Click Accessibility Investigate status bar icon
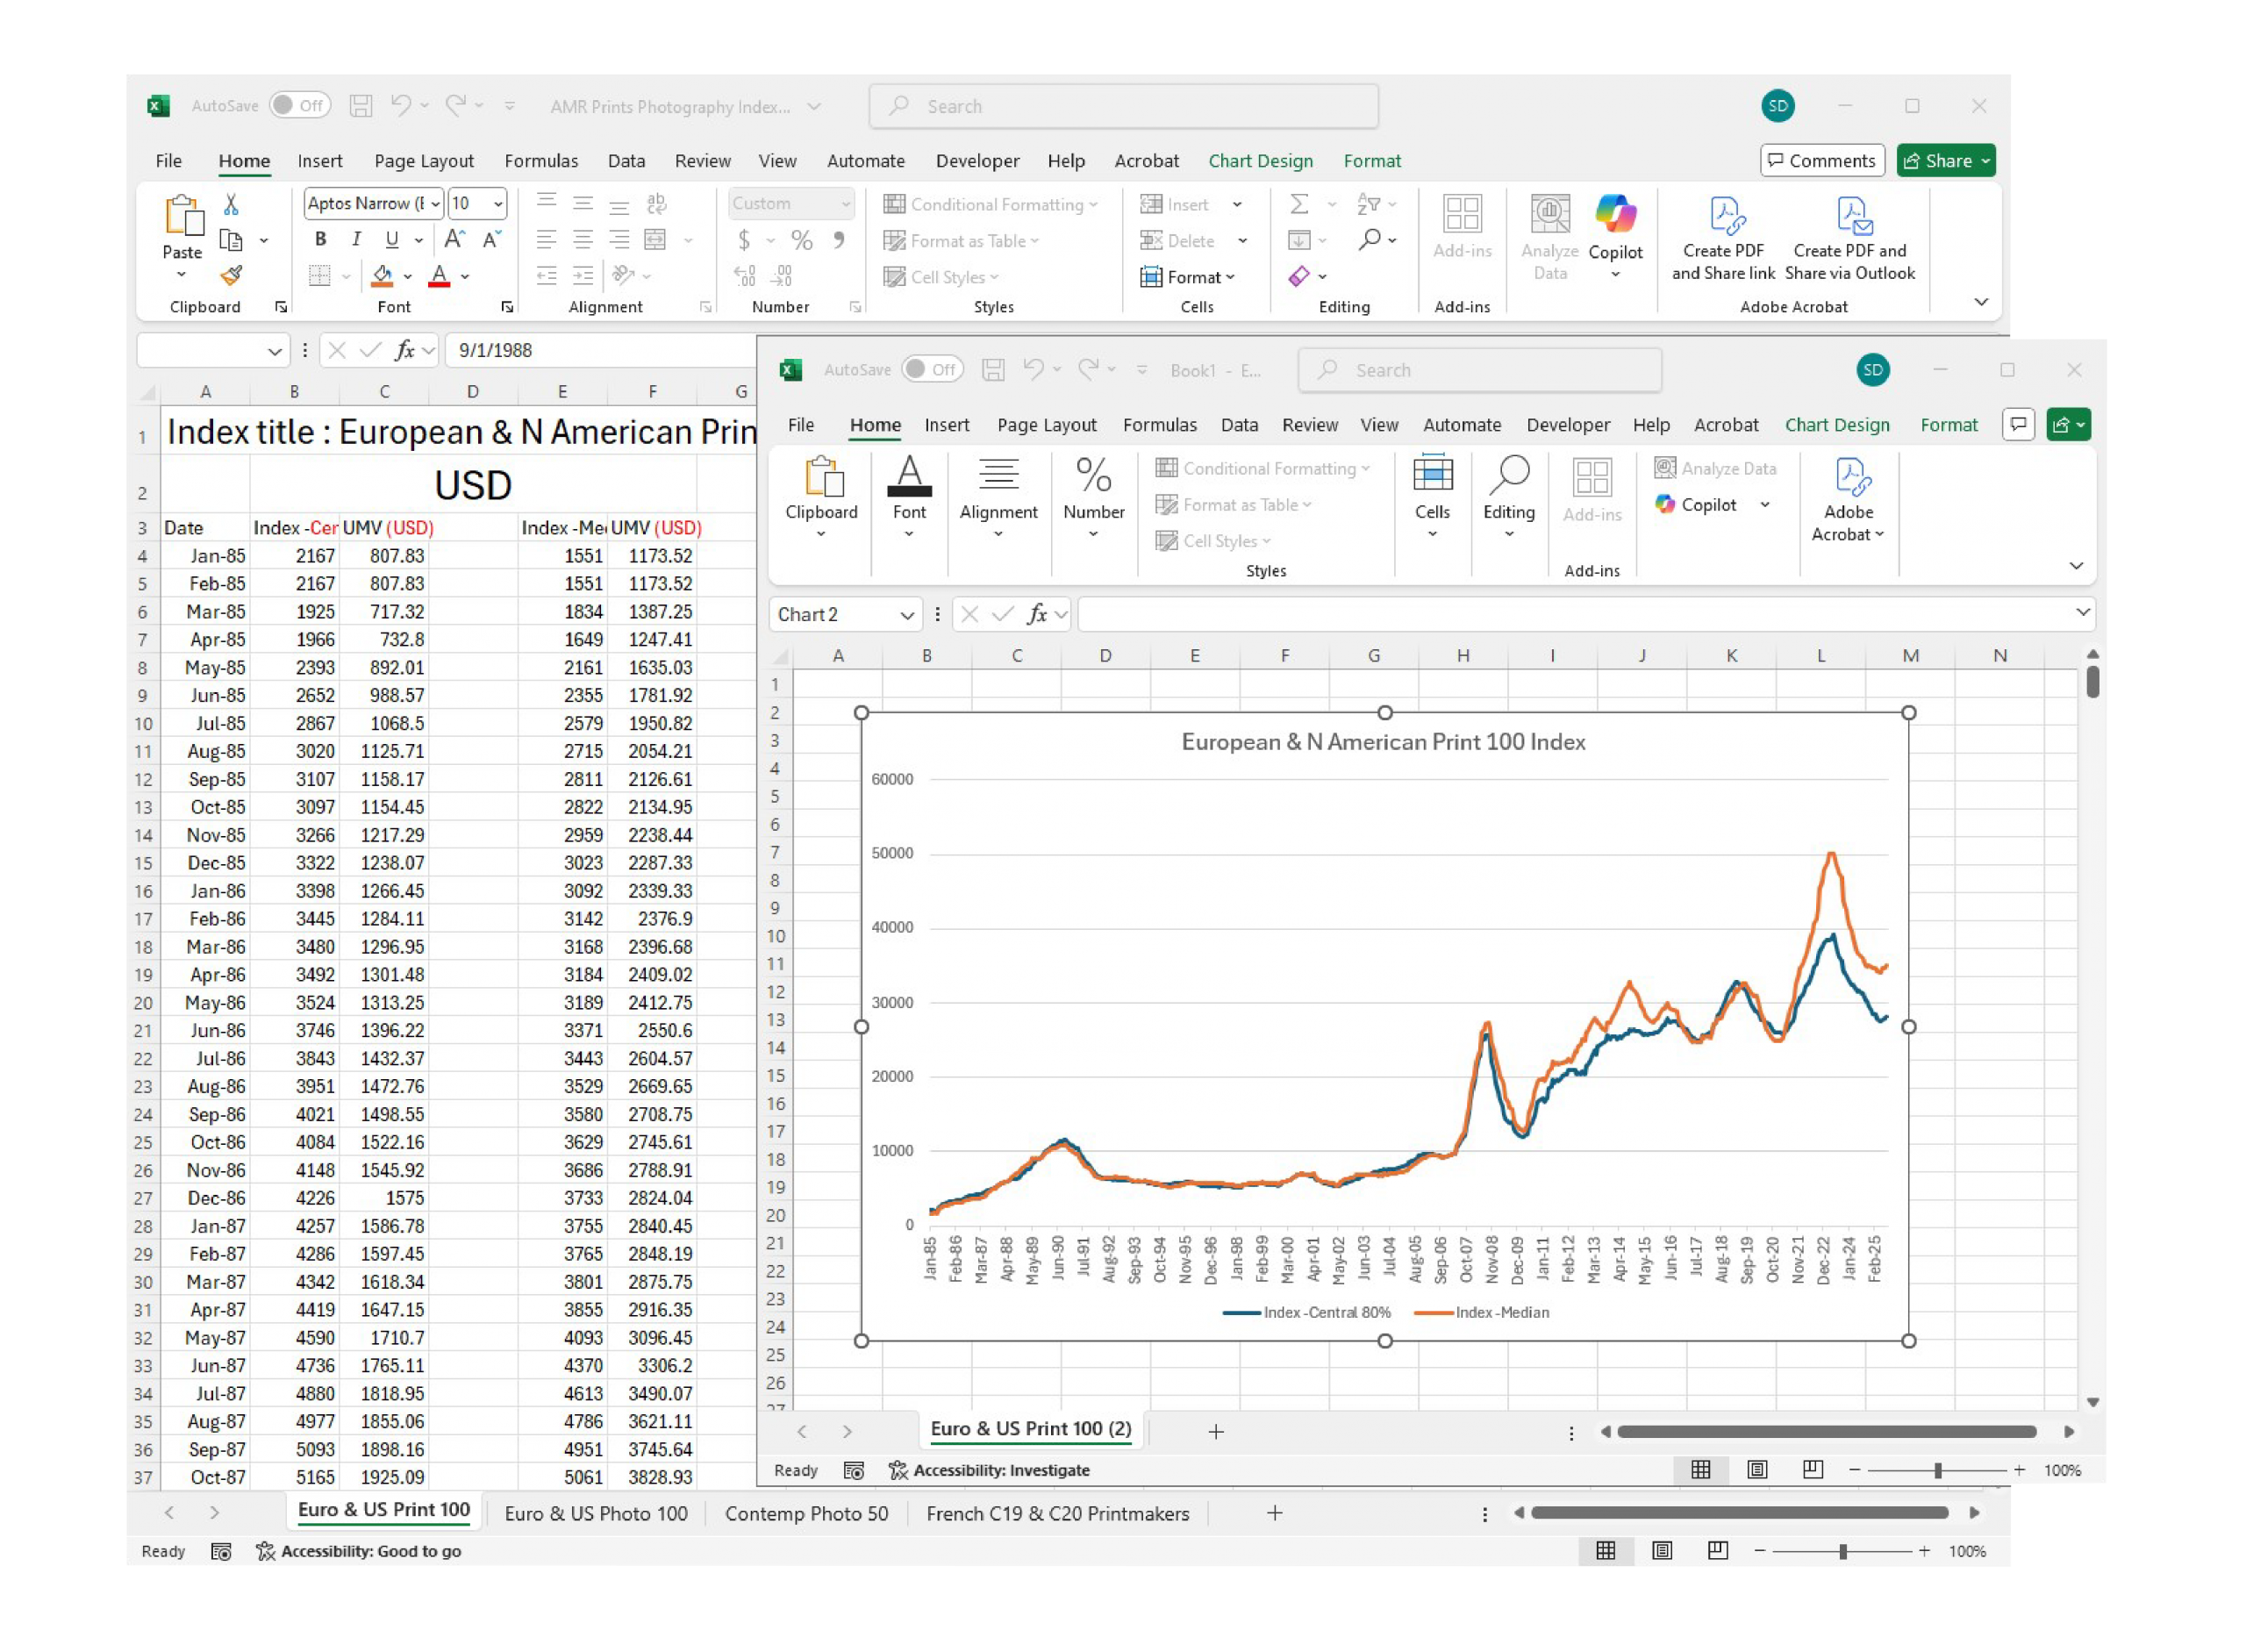Image resolution: width=2246 pixels, height=1652 pixels. (x=898, y=1470)
